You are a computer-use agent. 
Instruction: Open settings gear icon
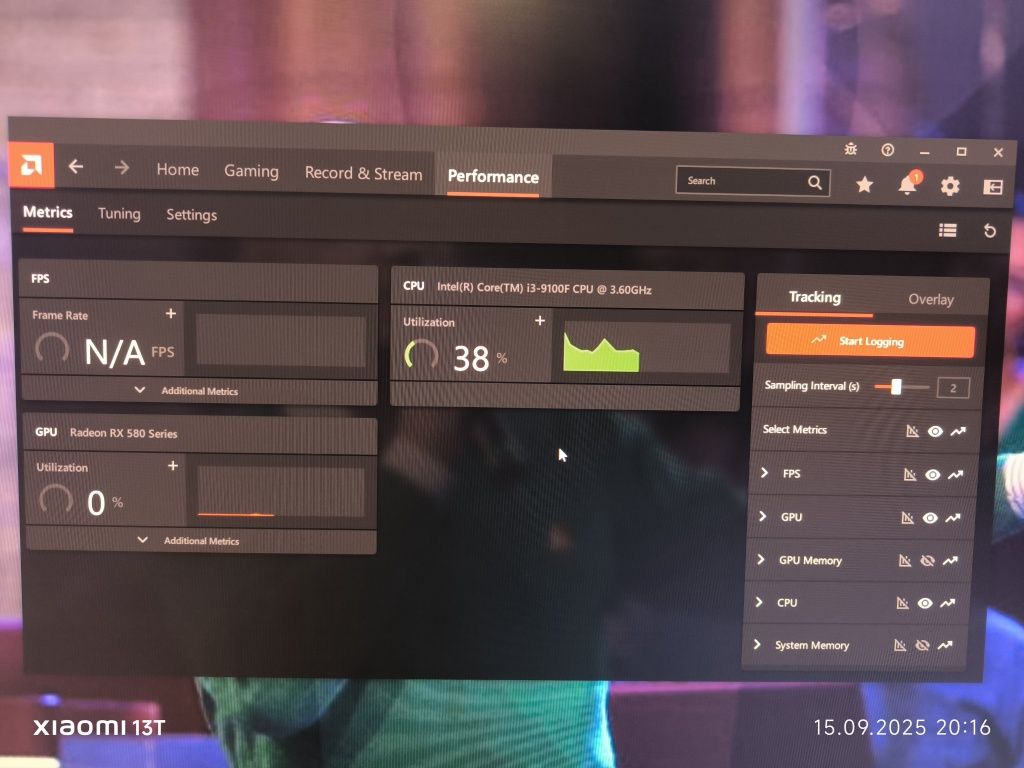point(950,186)
